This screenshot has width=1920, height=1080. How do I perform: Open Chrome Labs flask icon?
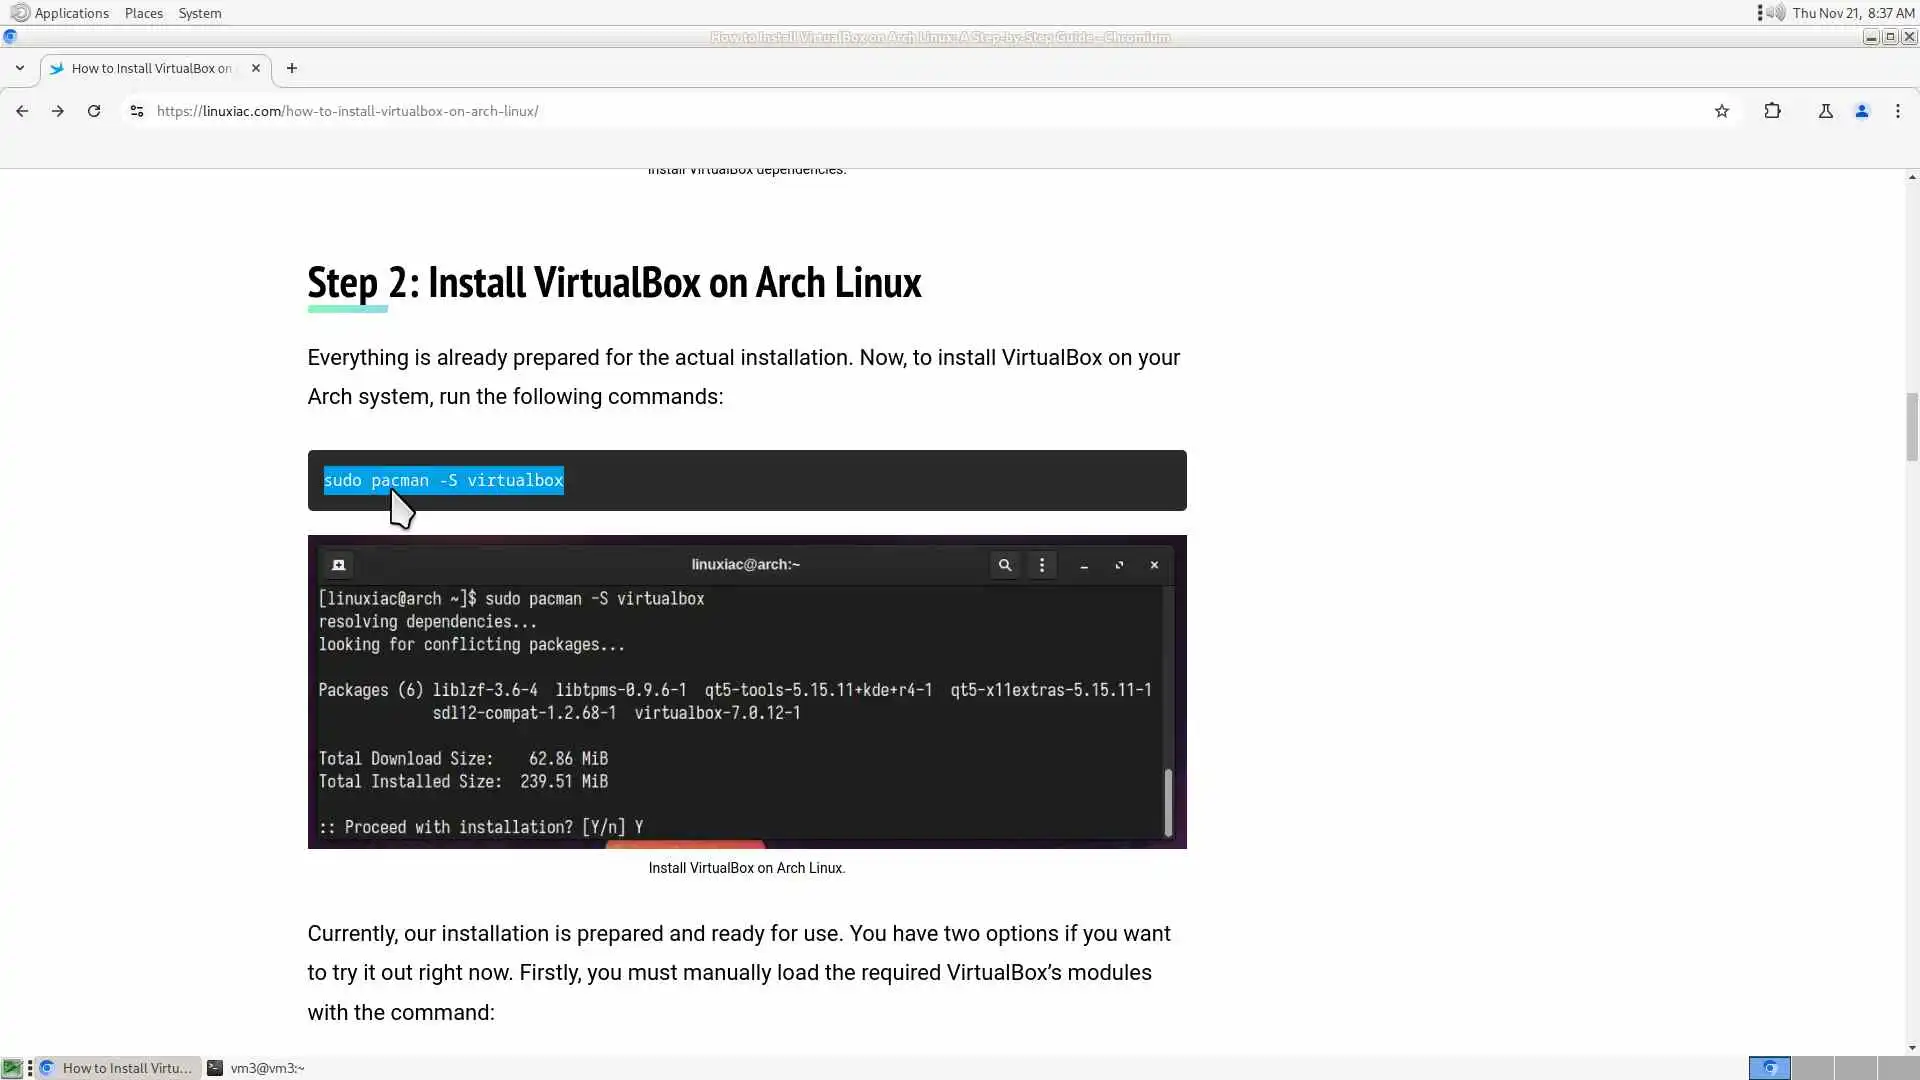coord(1825,111)
